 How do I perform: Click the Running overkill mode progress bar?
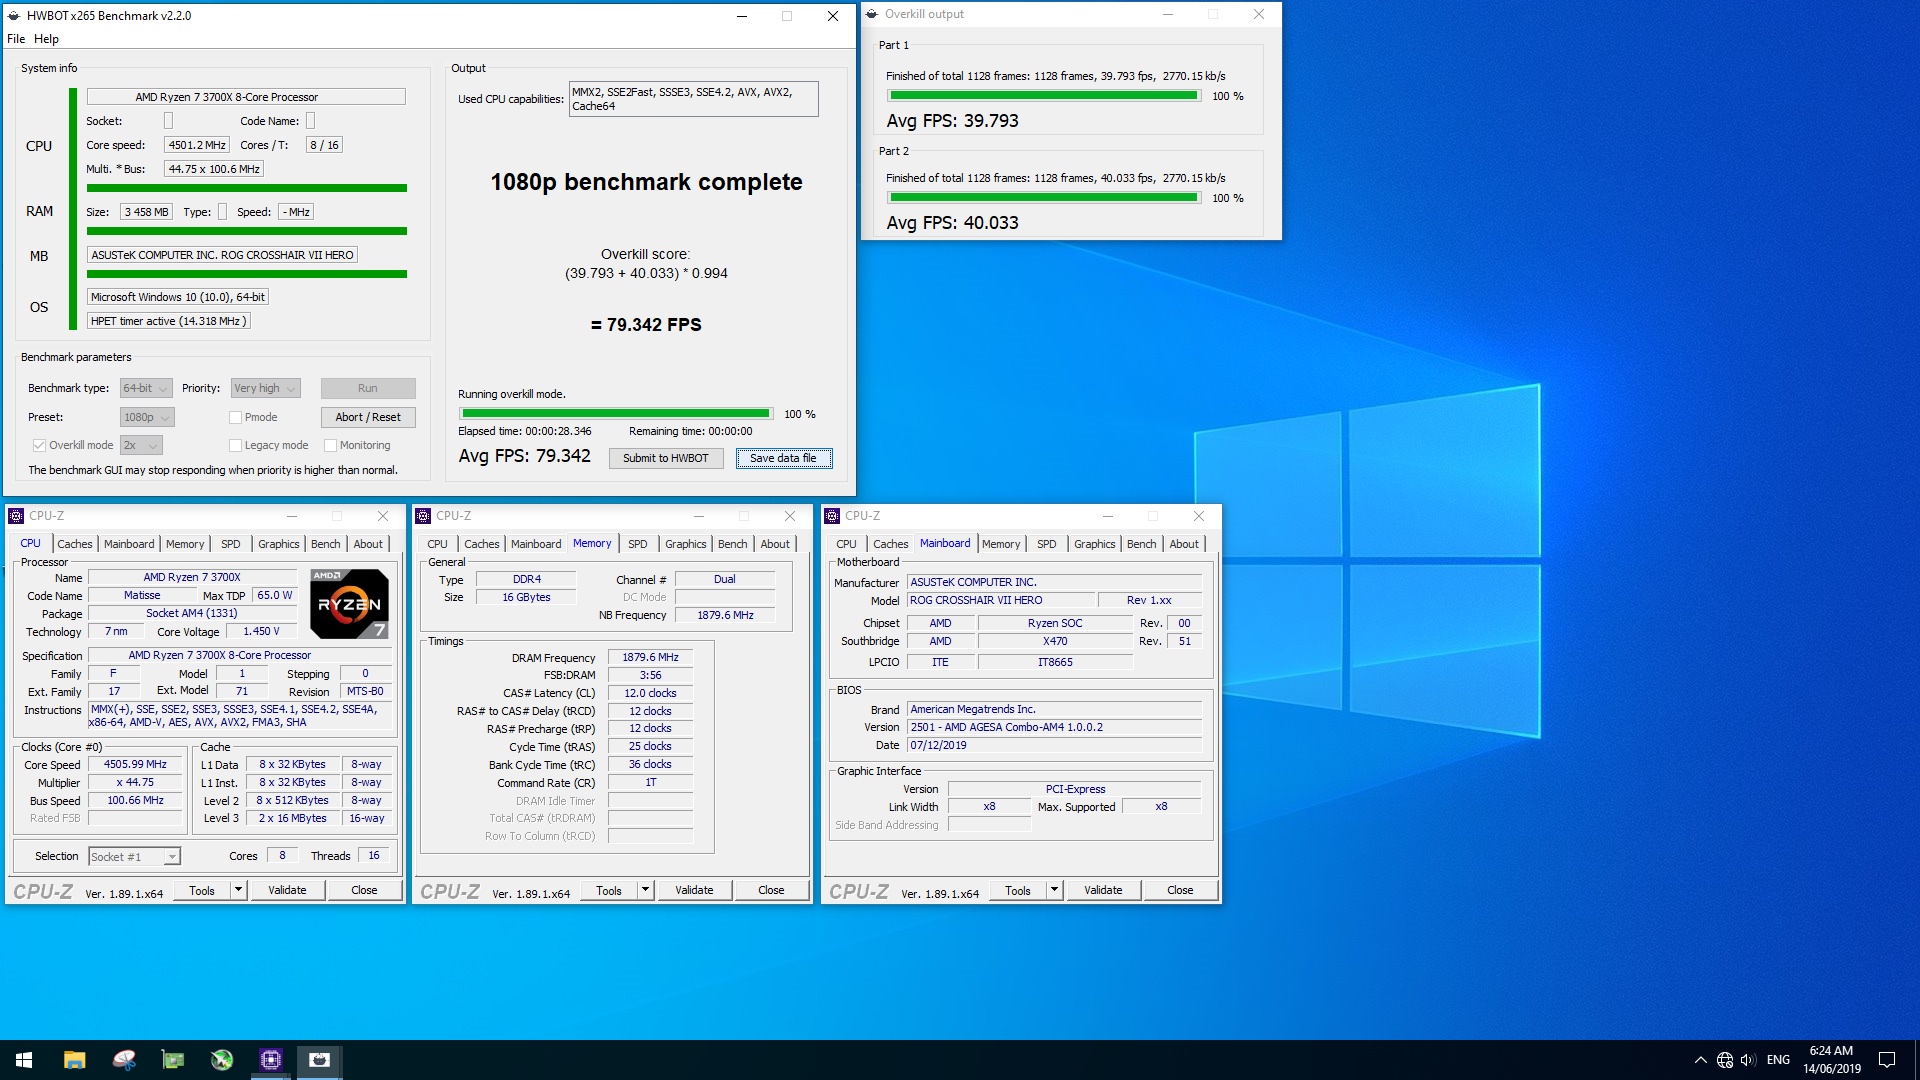[x=616, y=413]
